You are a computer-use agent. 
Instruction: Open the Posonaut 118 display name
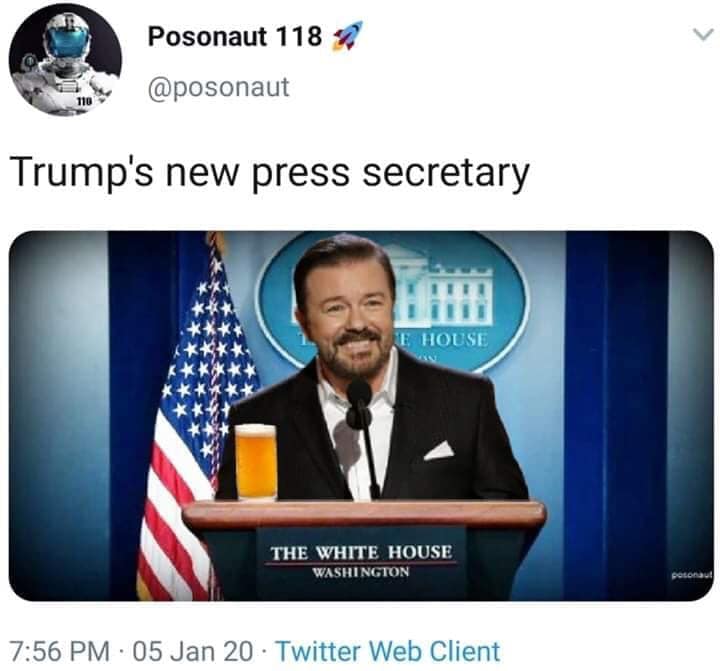(235, 36)
